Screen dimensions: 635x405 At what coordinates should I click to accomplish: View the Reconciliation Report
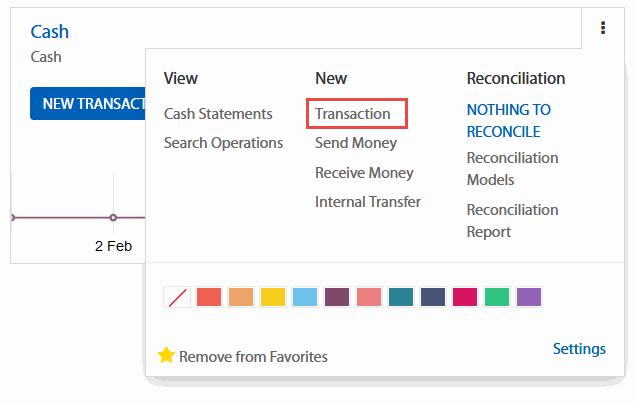tap(512, 221)
